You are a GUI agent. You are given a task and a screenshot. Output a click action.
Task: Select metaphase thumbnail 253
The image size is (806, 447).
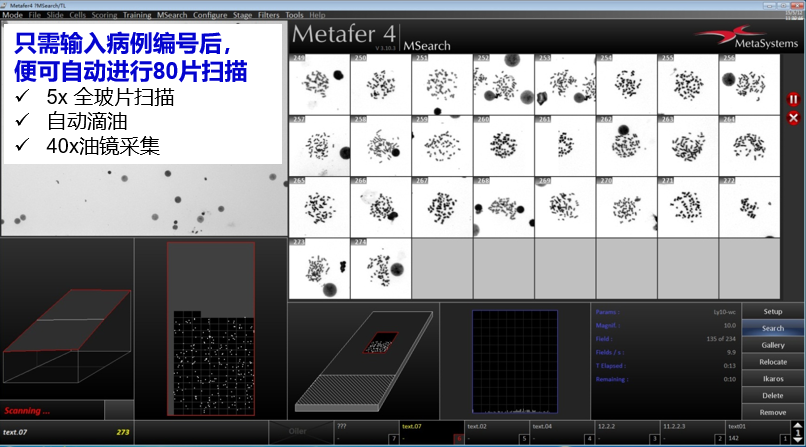pyautogui.click(x=565, y=84)
